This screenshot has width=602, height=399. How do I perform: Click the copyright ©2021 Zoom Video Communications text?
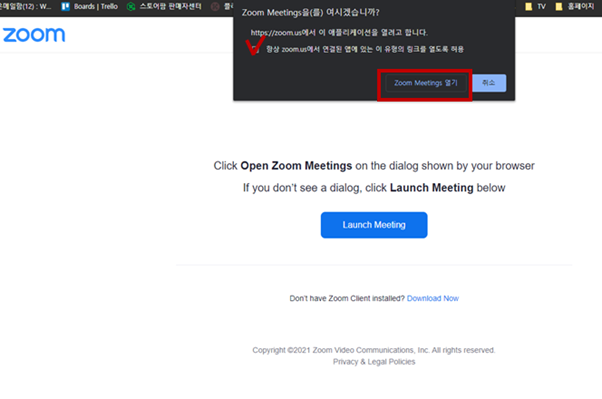[374, 350]
